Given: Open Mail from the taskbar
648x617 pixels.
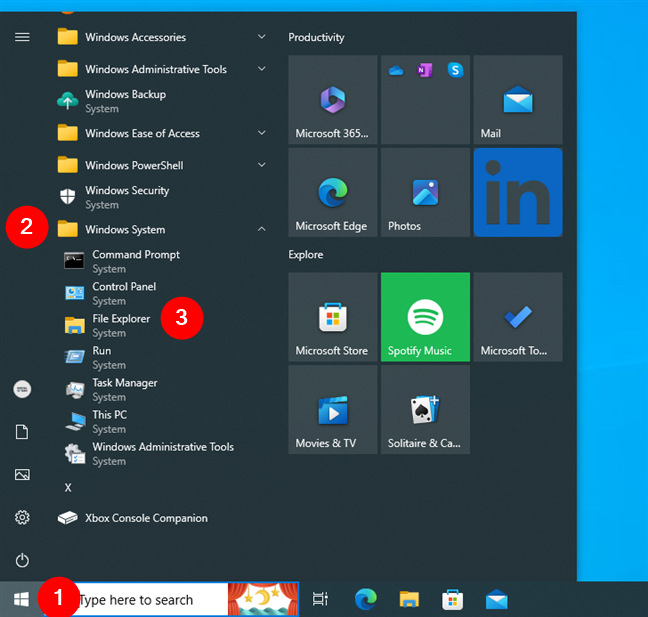Looking at the screenshot, I should click(496, 599).
